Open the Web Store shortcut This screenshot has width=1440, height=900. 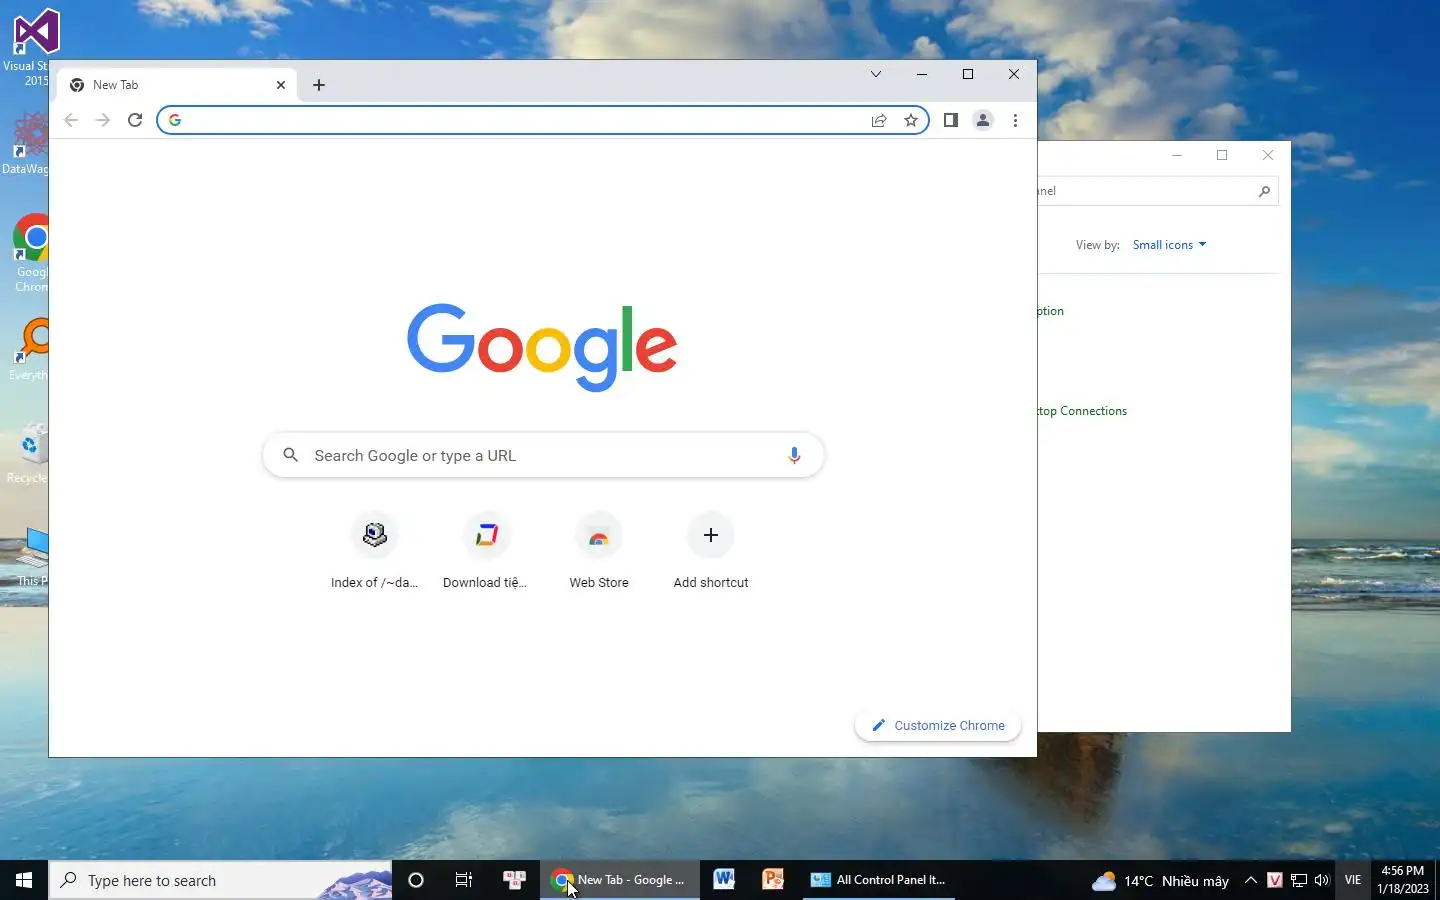[599, 551]
